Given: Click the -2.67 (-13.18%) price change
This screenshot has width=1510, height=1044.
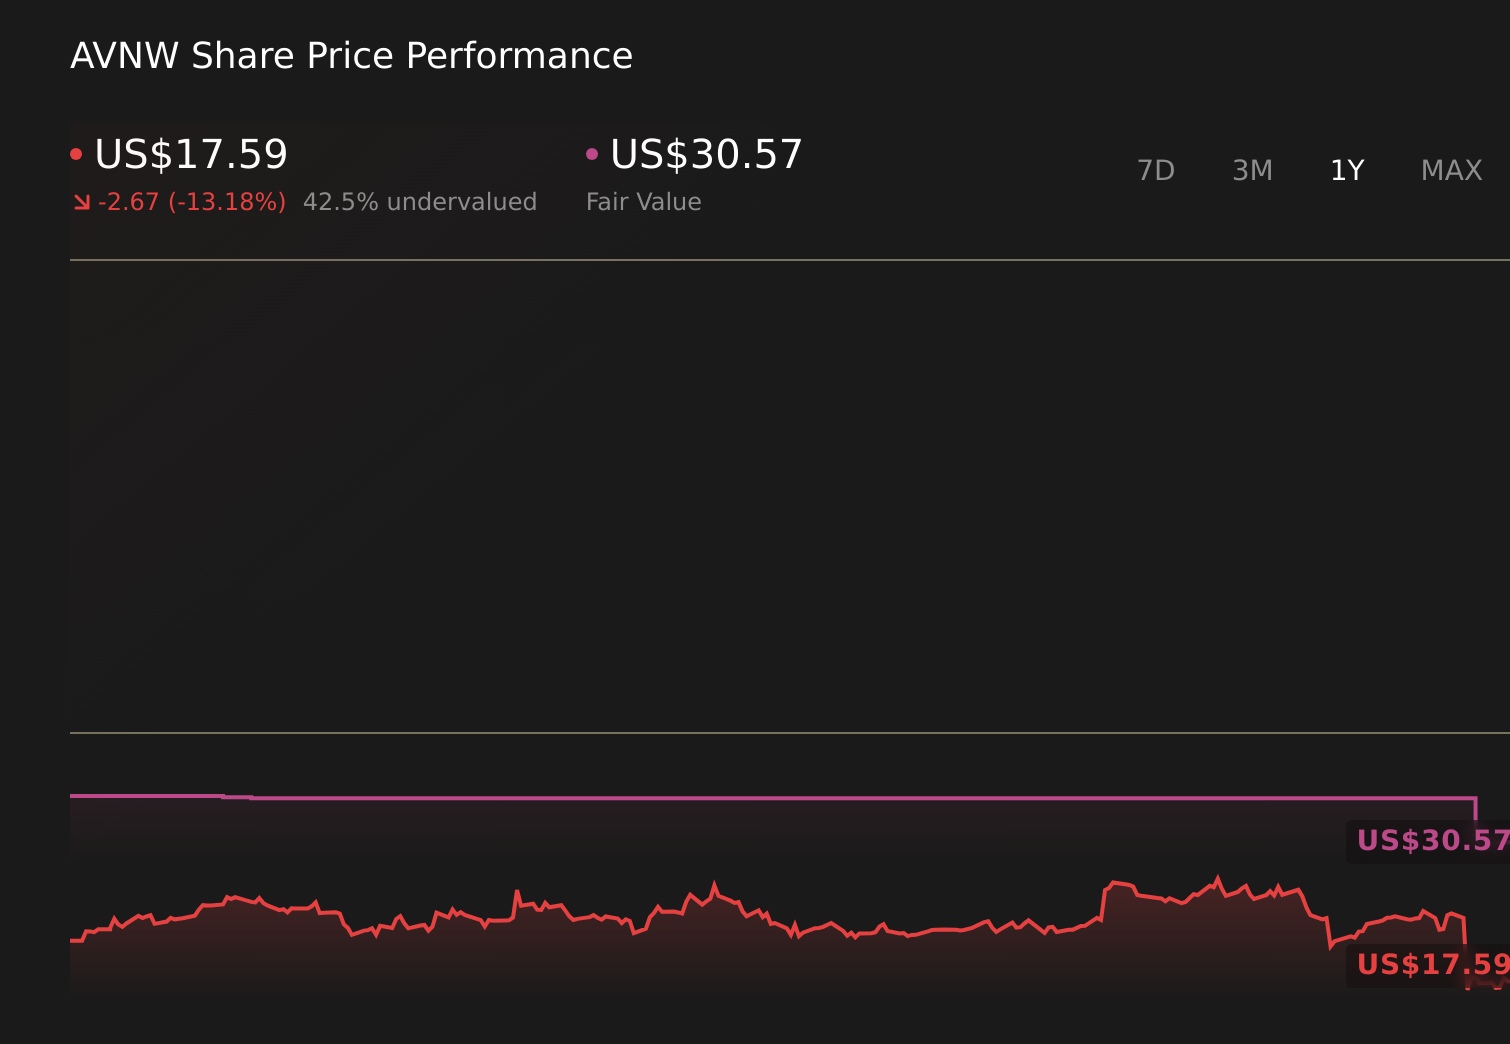Looking at the screenshot, I should pos(192,202).
